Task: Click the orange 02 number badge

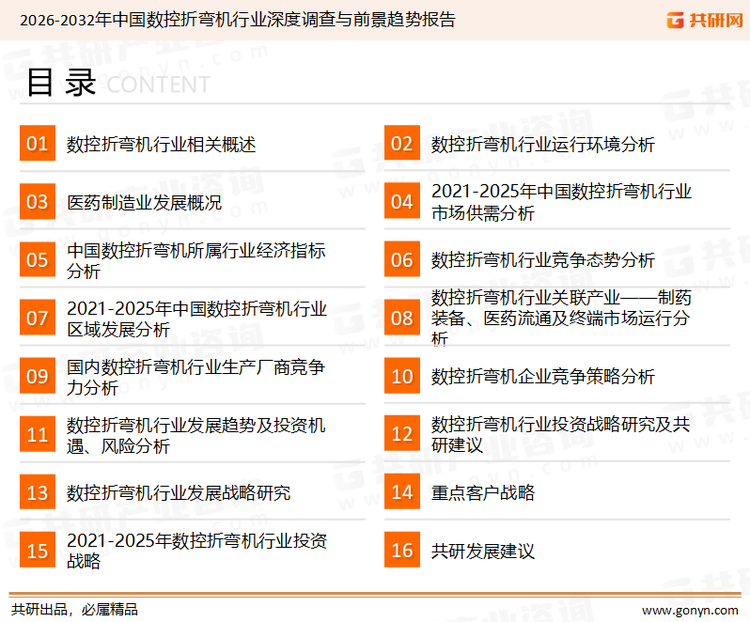Action: 402,144
